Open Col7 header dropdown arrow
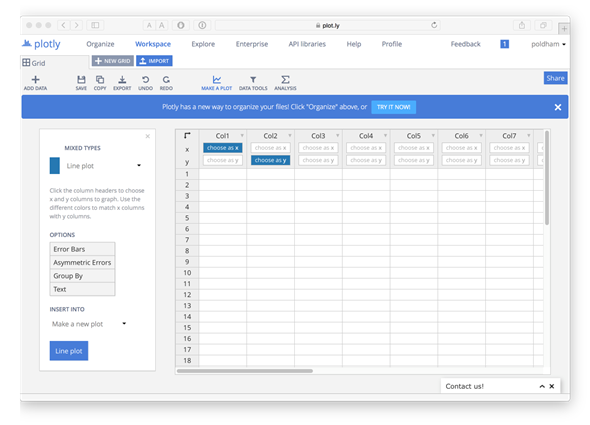 529,136
